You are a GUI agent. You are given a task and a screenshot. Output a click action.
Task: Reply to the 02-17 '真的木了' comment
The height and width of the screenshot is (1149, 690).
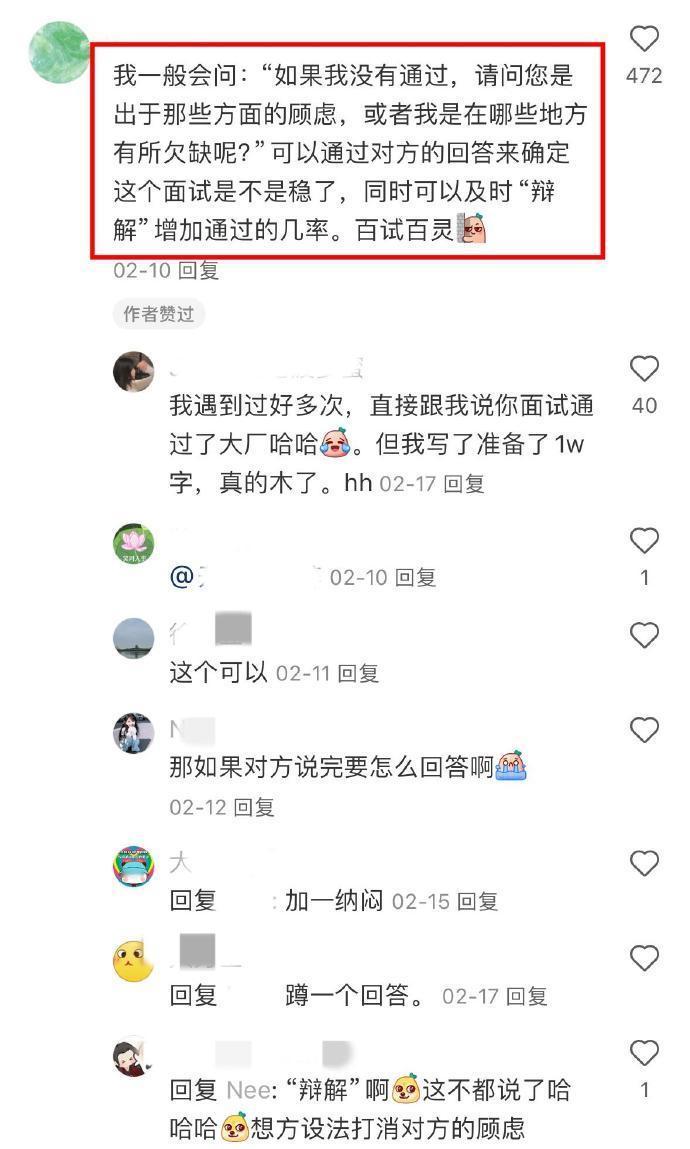[464, 484]
